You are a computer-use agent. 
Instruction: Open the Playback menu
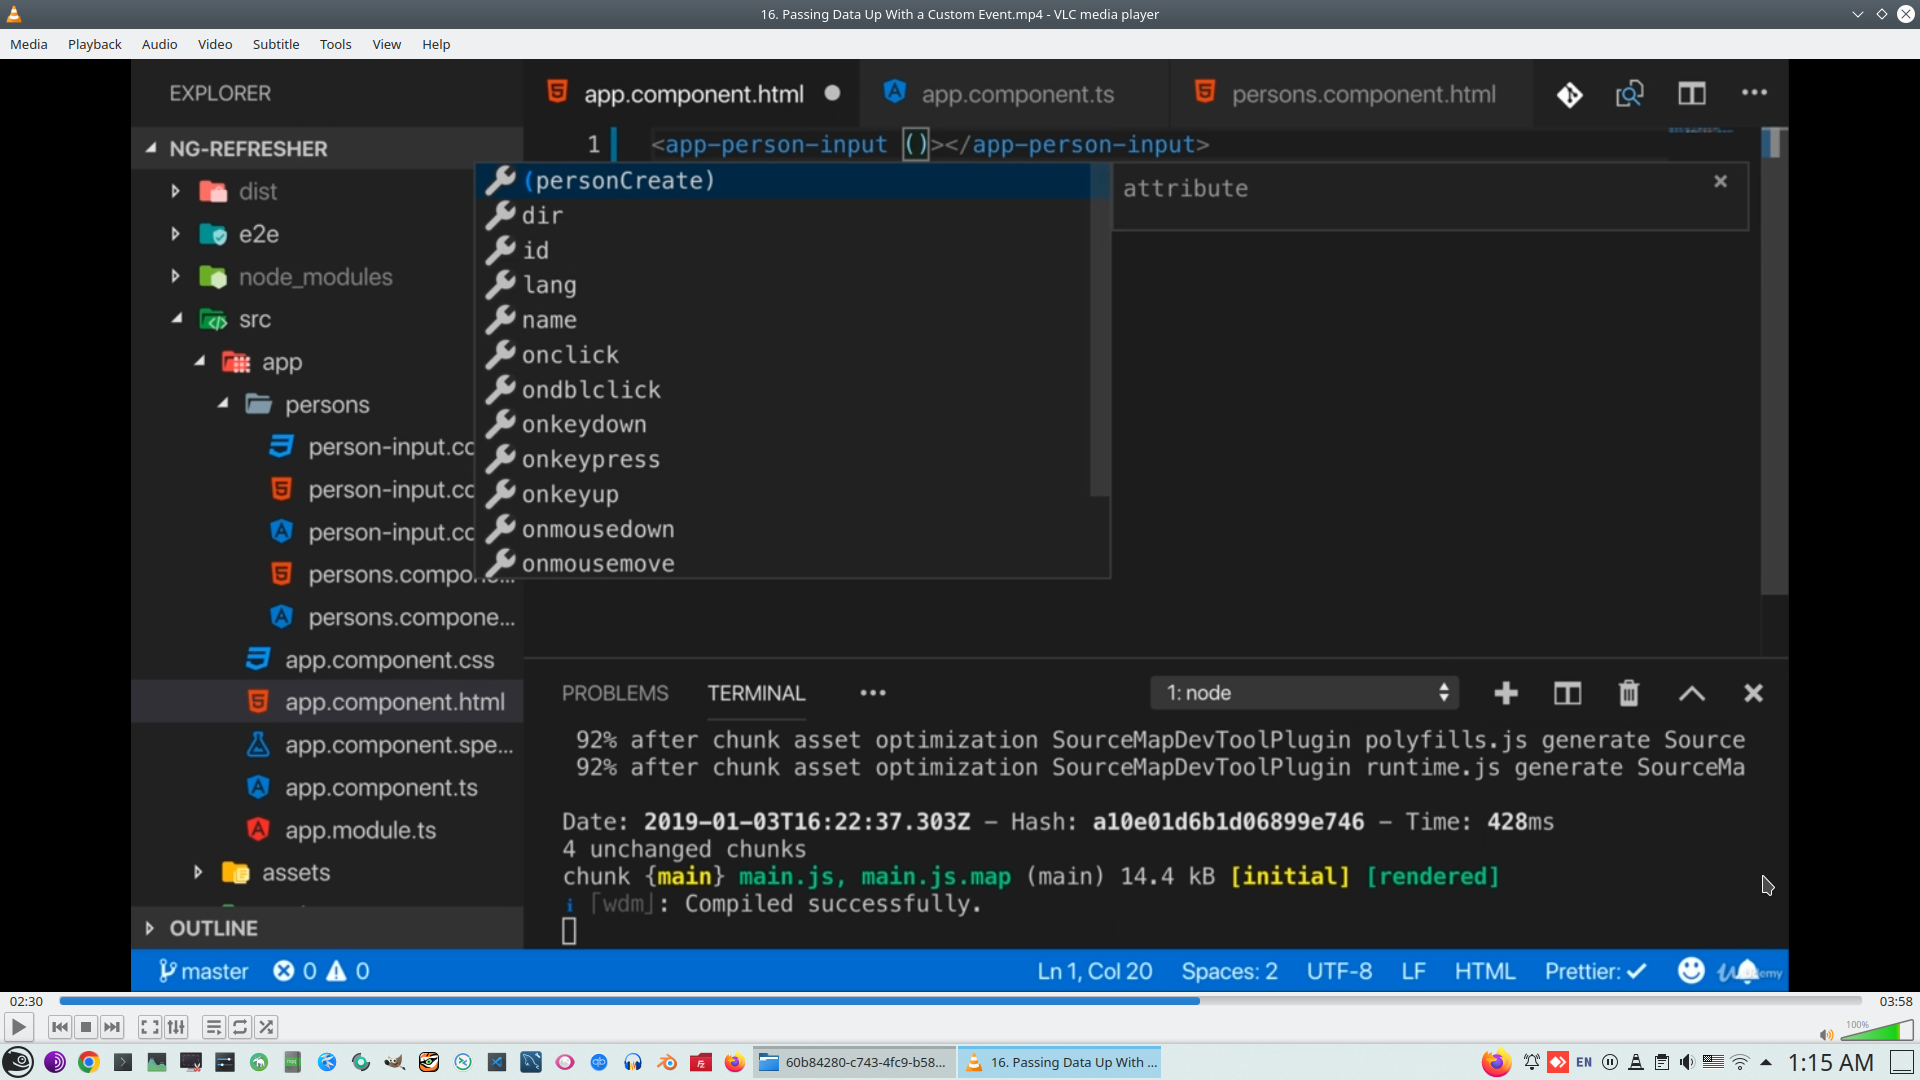pos(94,44)
